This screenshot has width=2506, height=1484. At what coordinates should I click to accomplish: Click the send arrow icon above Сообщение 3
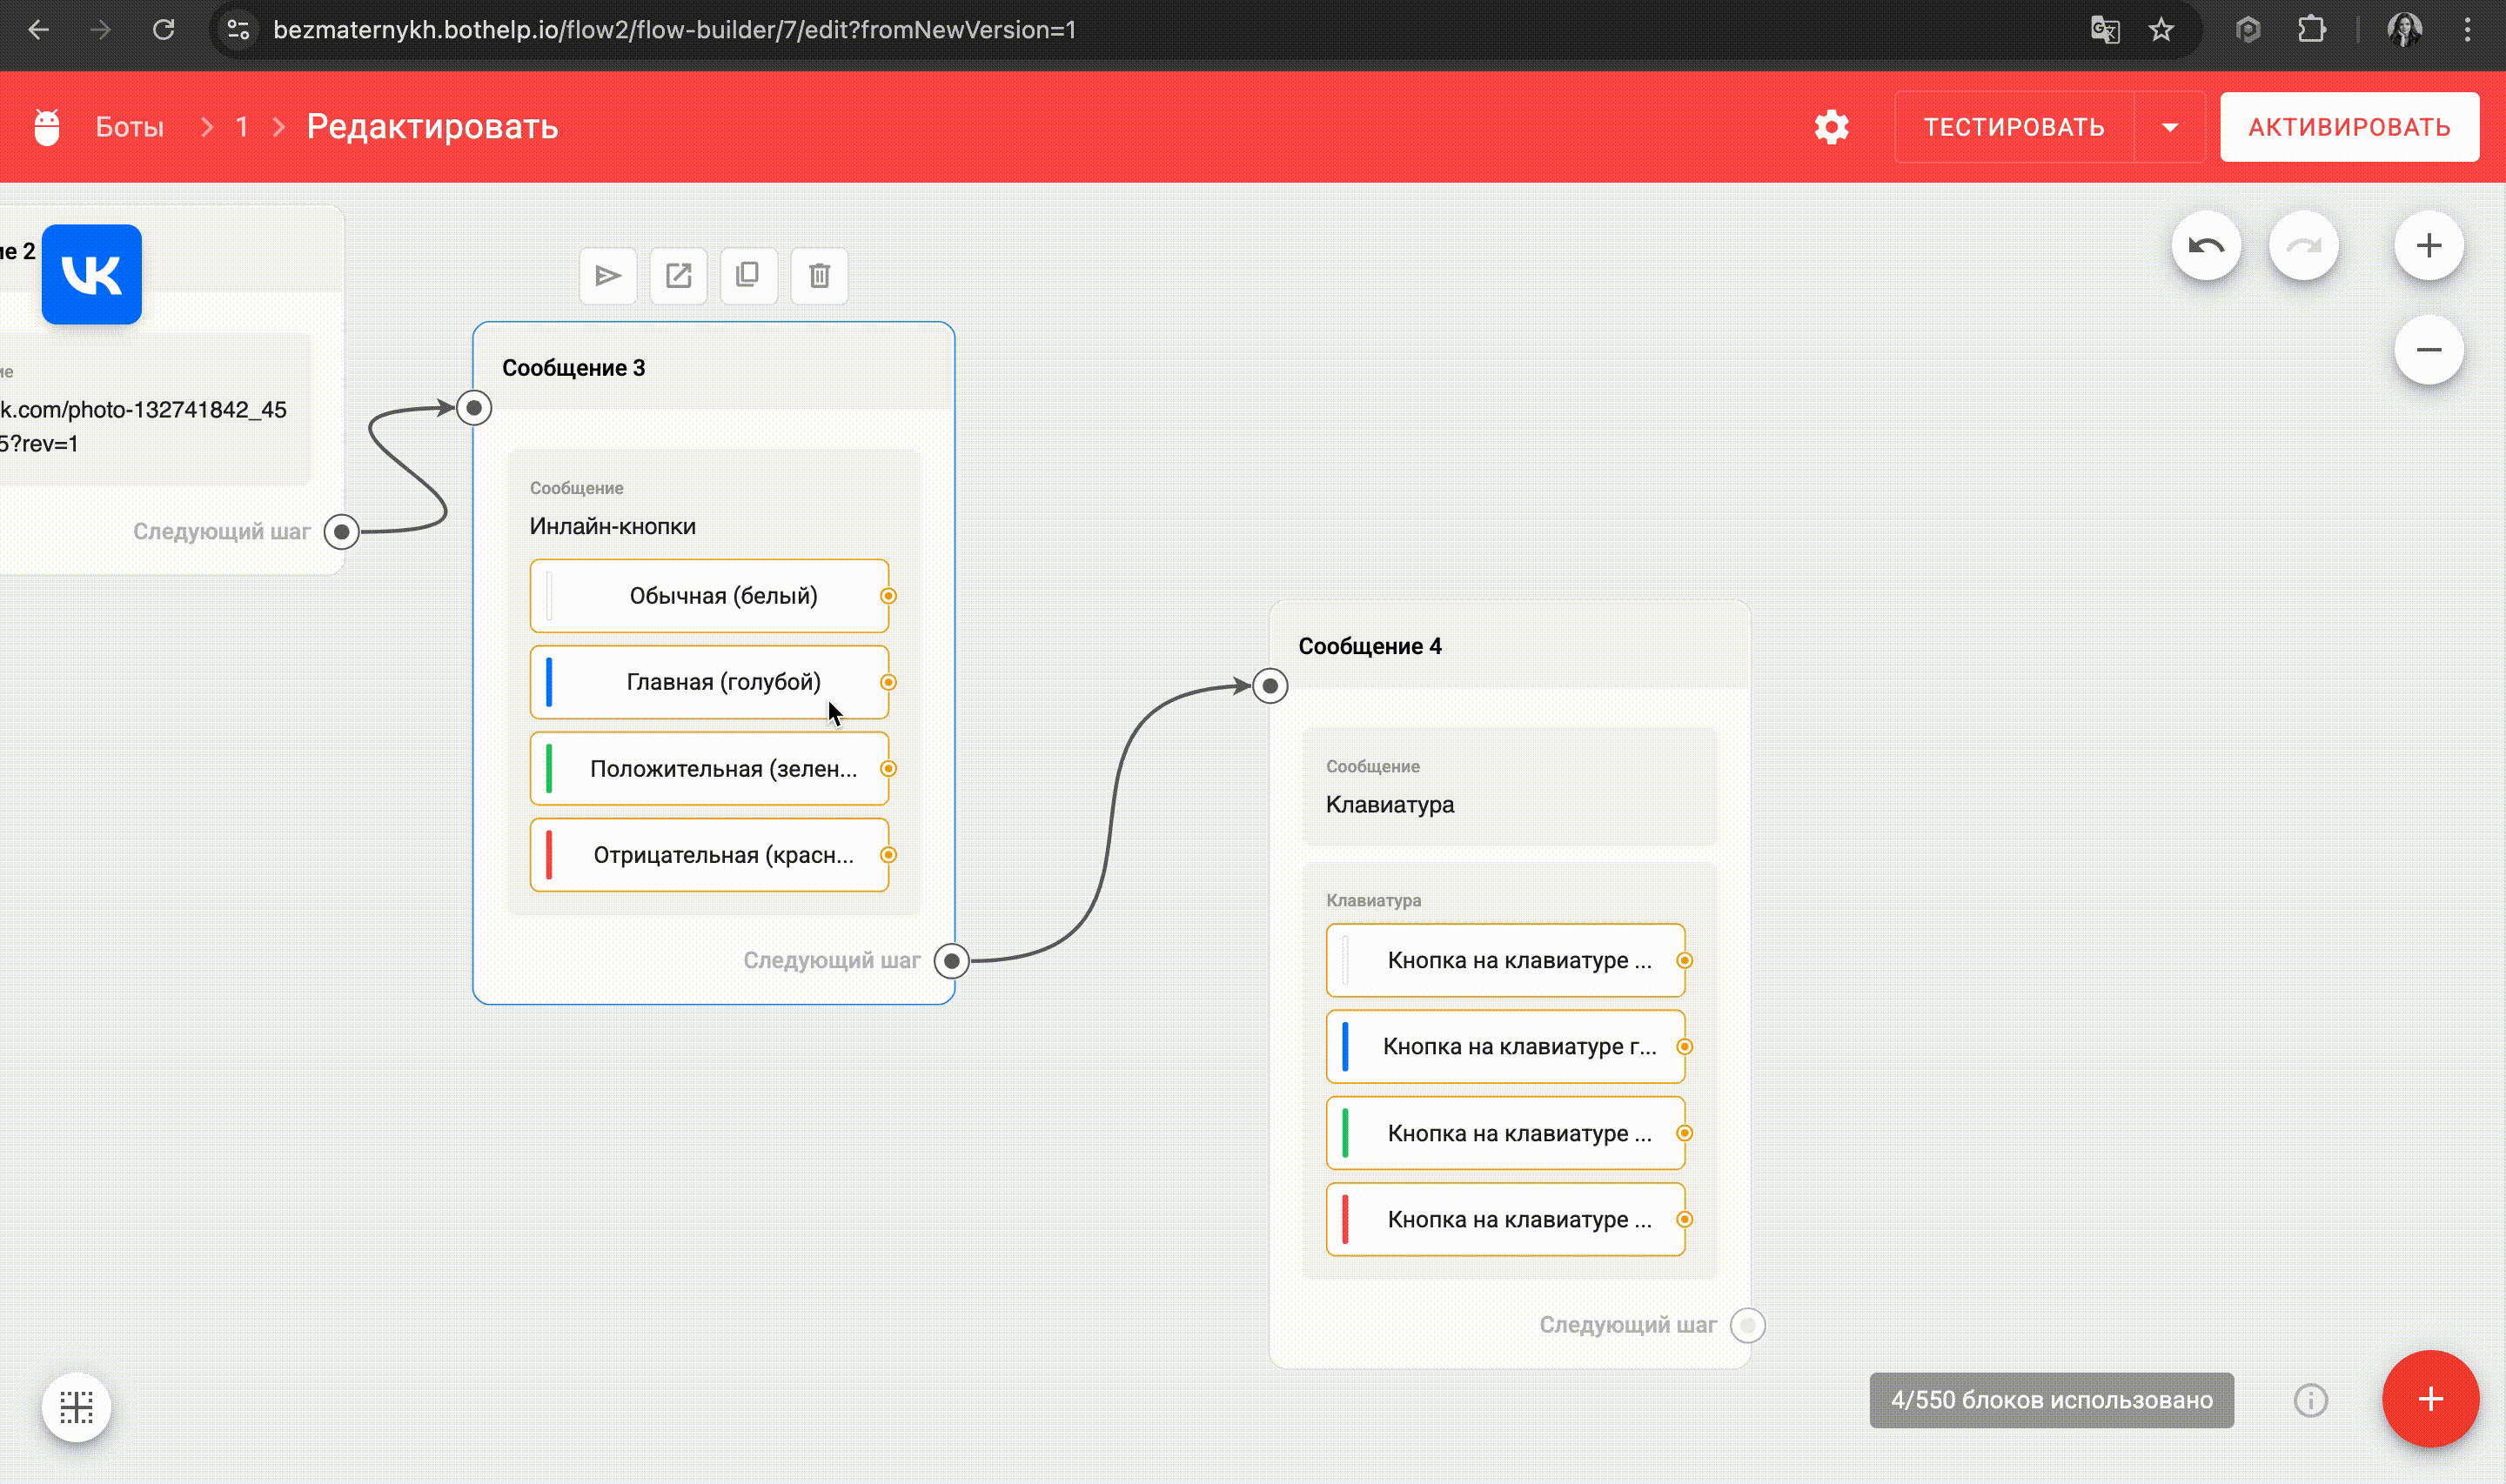click(607, 275)
